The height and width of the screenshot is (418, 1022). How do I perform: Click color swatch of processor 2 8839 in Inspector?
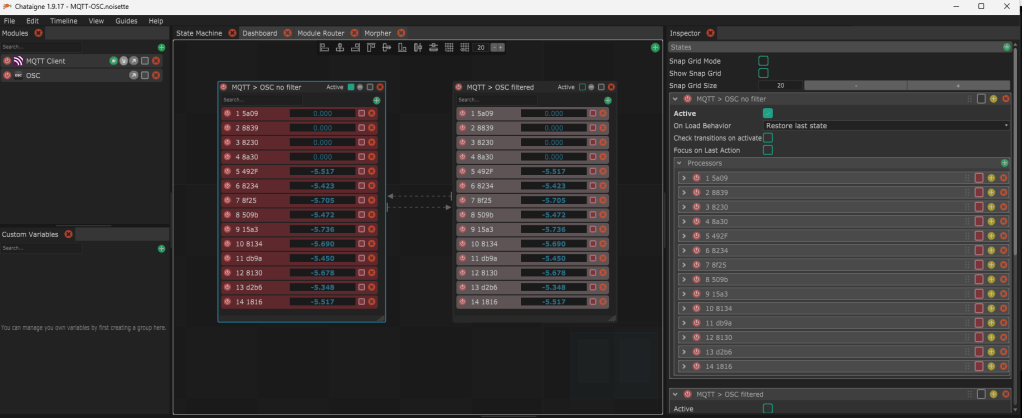click(979, 192)
